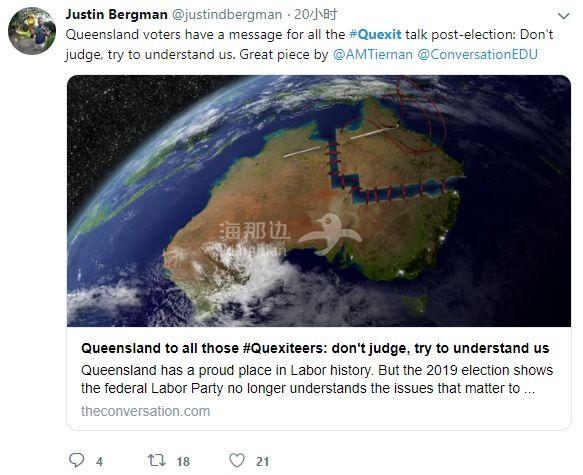583x475 pixels.
Task: Click the #Quexit hashtag
Action: click(x=375, y=35)
